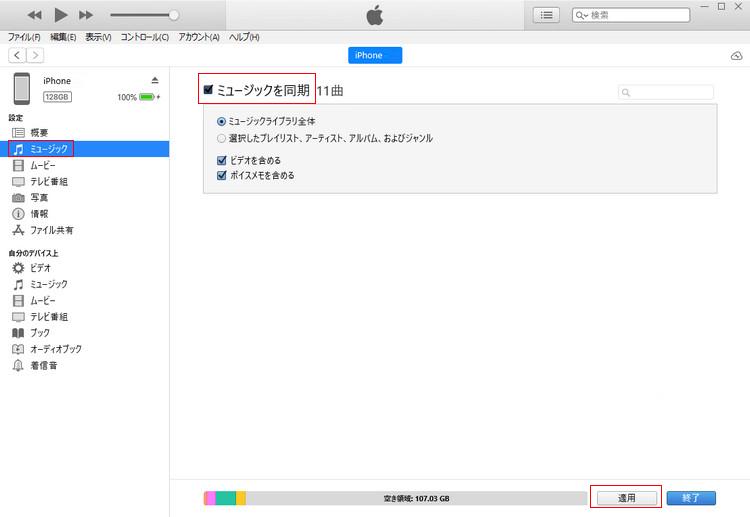Image resolution: width=750 pixels, height=517 pixels.
Task: Open the アカウント(A) menu
Action: pos(199,37)
